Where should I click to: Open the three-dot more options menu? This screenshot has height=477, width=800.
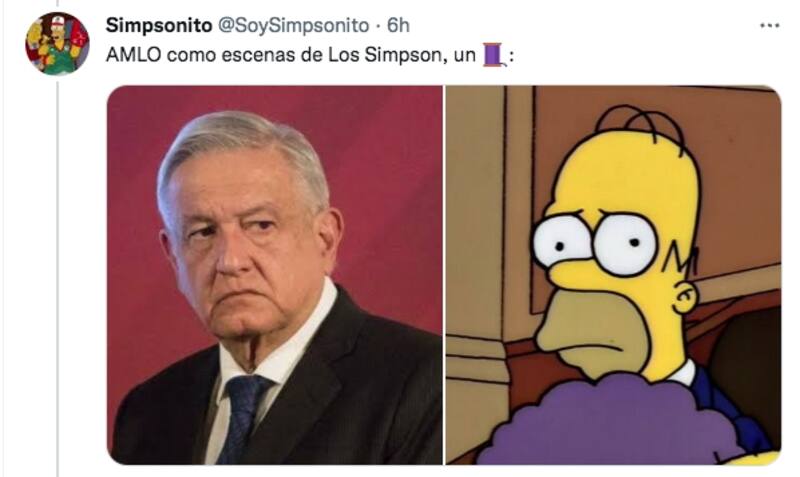point(769,26)
